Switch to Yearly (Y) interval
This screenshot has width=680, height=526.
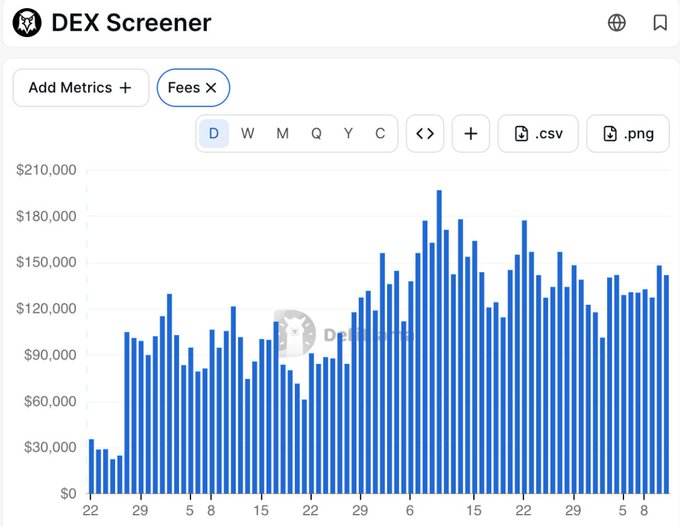click(x=348, y=134)
